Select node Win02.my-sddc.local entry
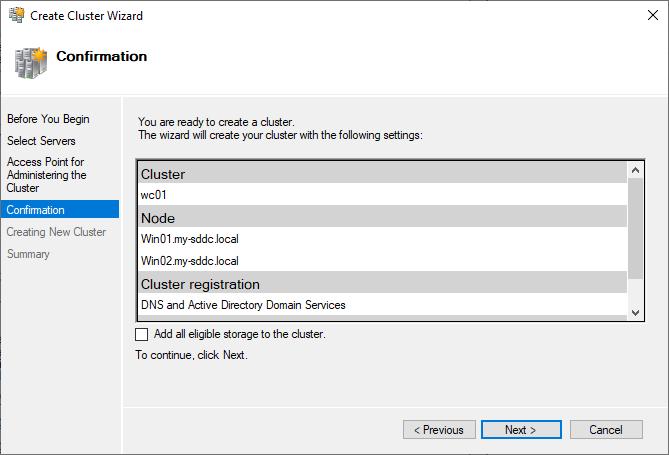 tap(190, 261)
